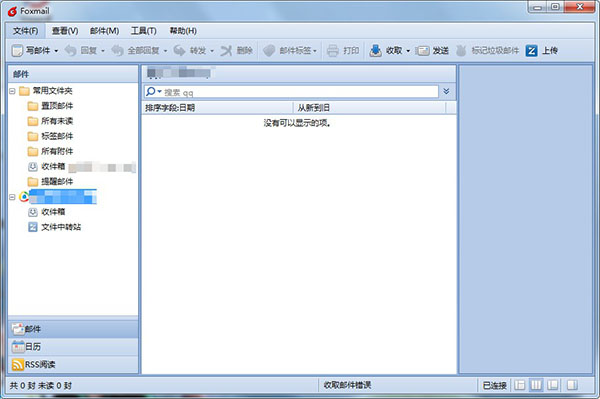
Task: Click the Upload (上传) Z icon
Action: click(x=532, y=50)
